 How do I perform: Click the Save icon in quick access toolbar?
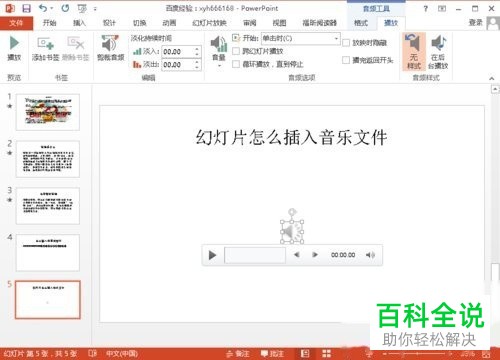coord(26,8)
